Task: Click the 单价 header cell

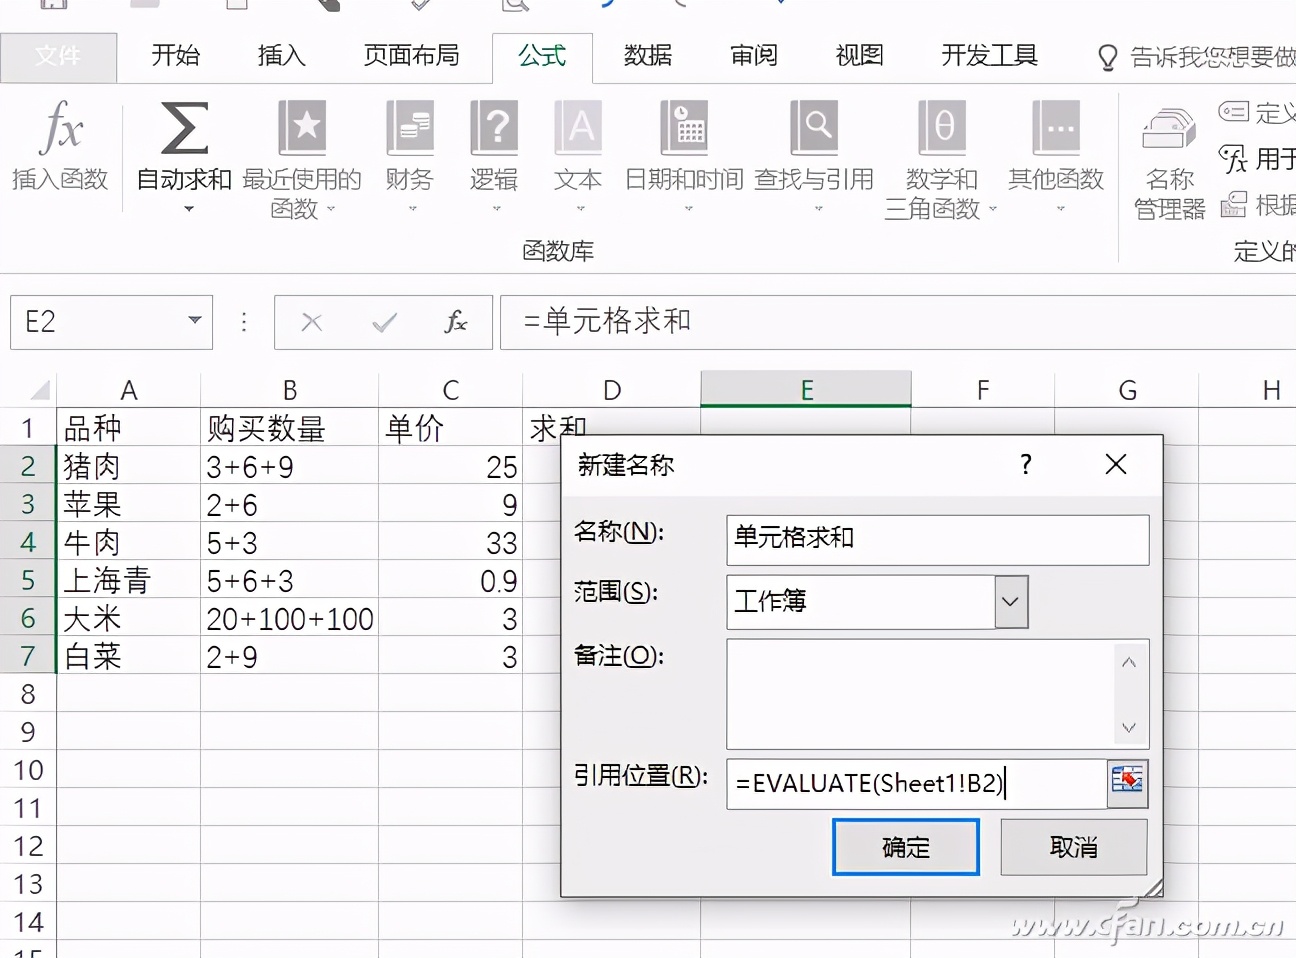Action: [x=450, y=428]
